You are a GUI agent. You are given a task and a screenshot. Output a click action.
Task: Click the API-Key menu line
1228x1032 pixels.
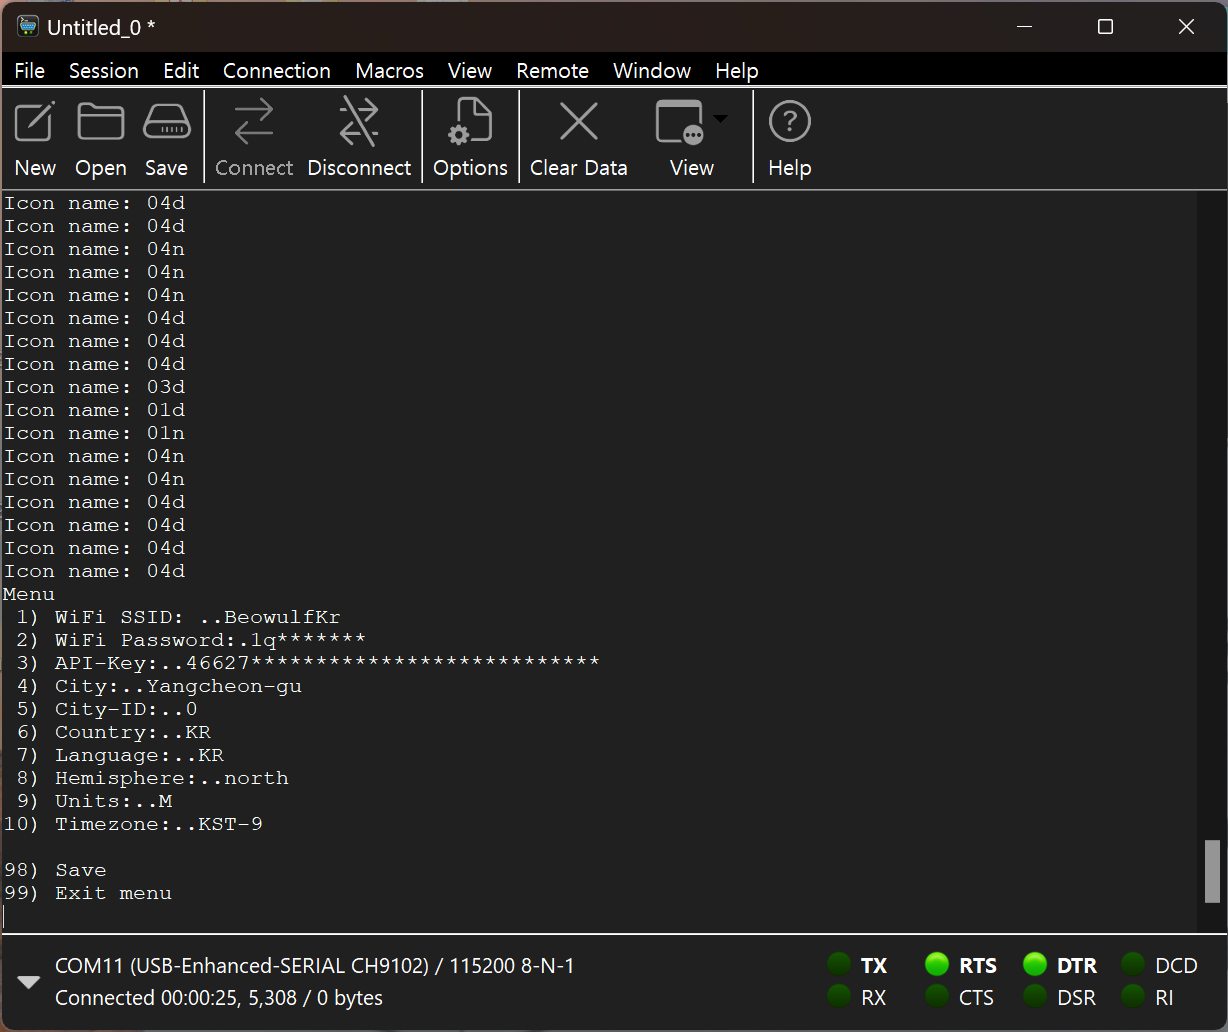coord(308,663)
